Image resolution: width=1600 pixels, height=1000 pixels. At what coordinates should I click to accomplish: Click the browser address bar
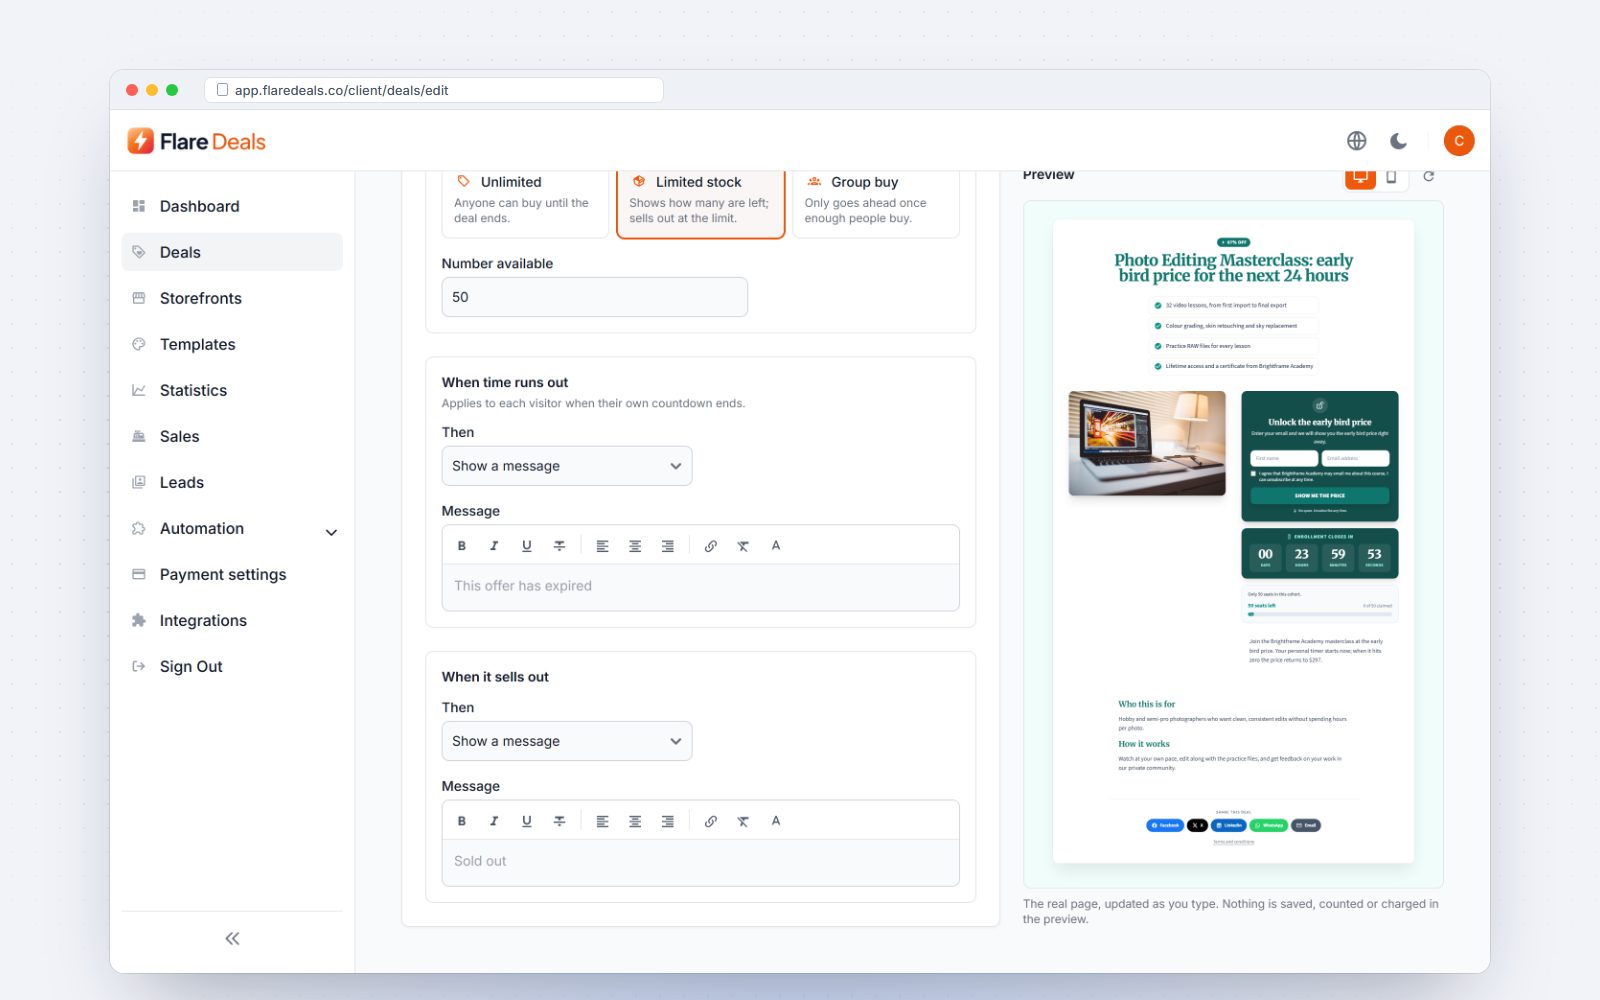[434, 90]
